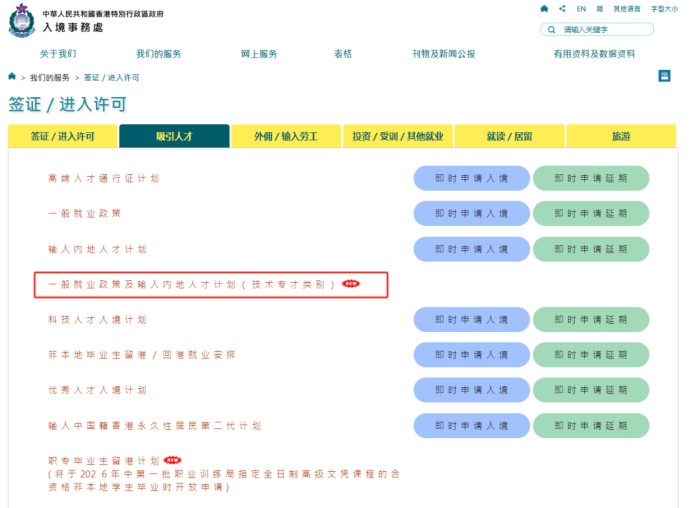Screen dimensions: 700x508
Task: Click the share icon in the top bar
Action: click(x=562, y=8)
